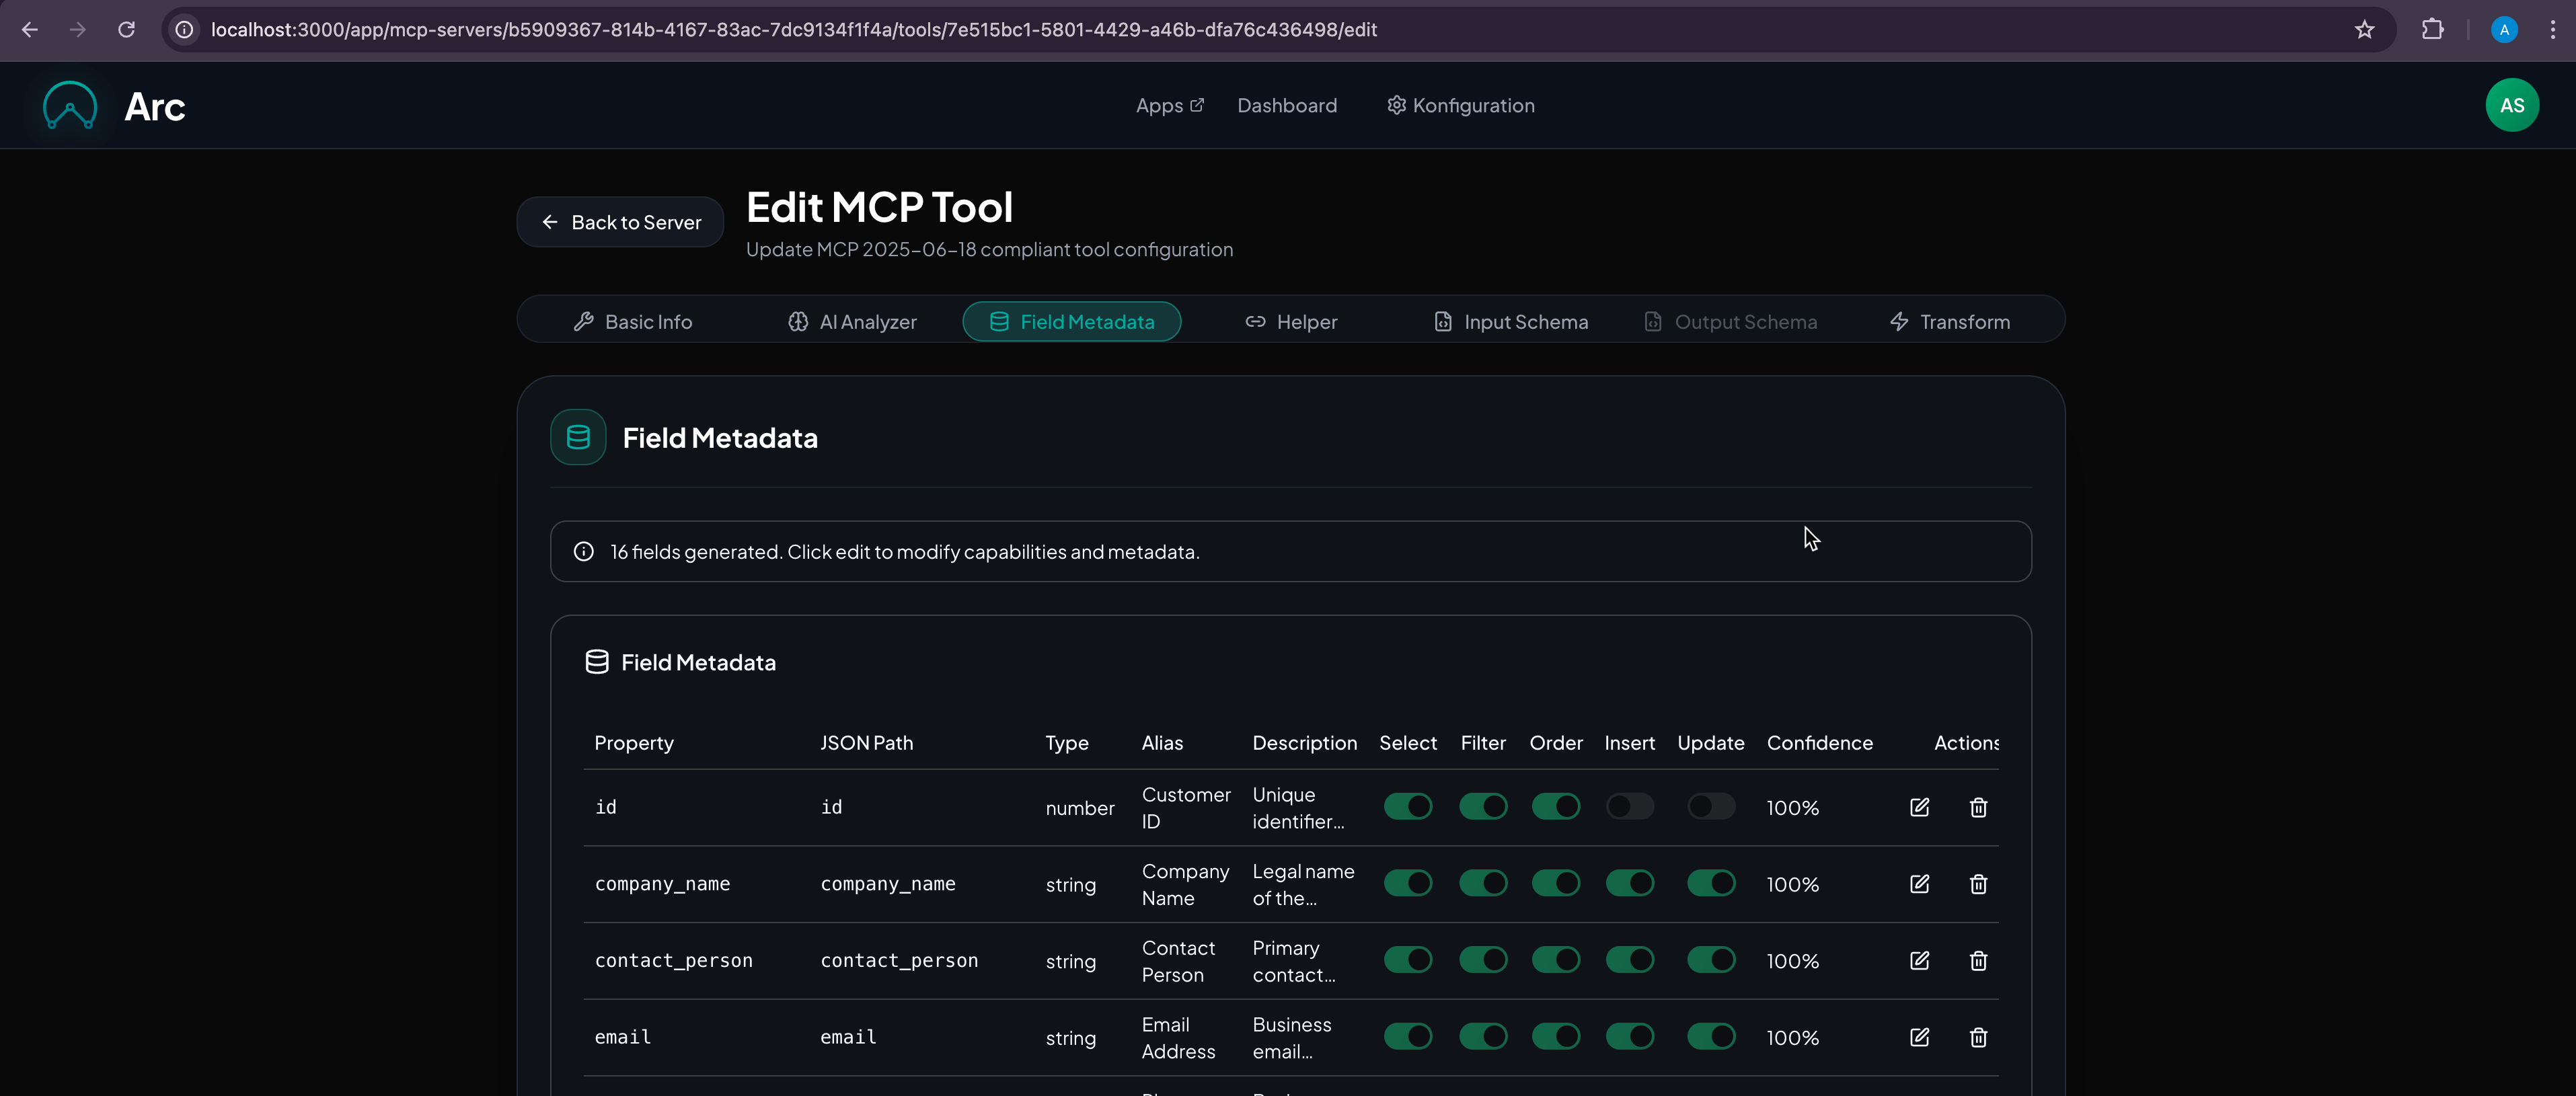Turn off Update toggle for contact_person
Viewport: 2576px width, 1096px height.
coord(1711,960)
